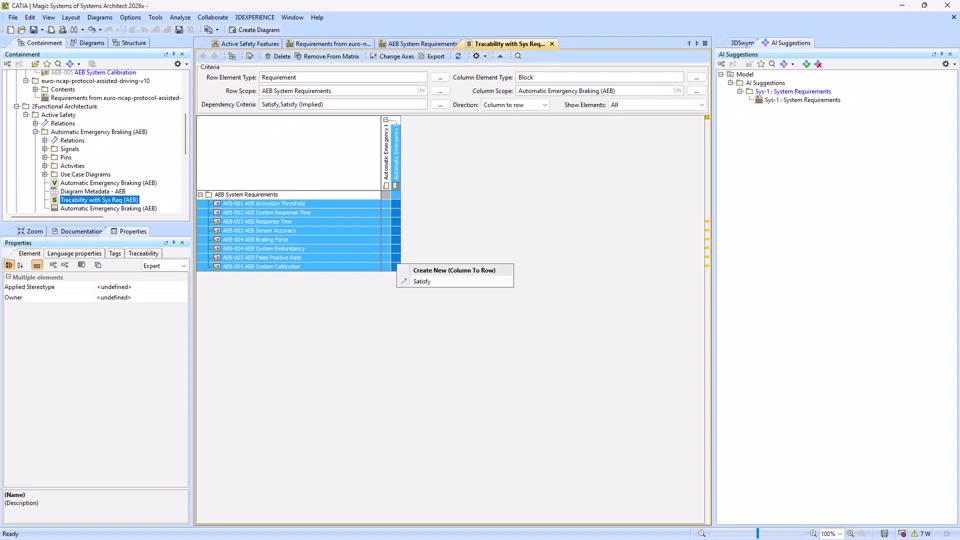Viewport: 960px width, 540px height.
Task: Click the Dependency Criteria browse button
Action: click(440, 105)
